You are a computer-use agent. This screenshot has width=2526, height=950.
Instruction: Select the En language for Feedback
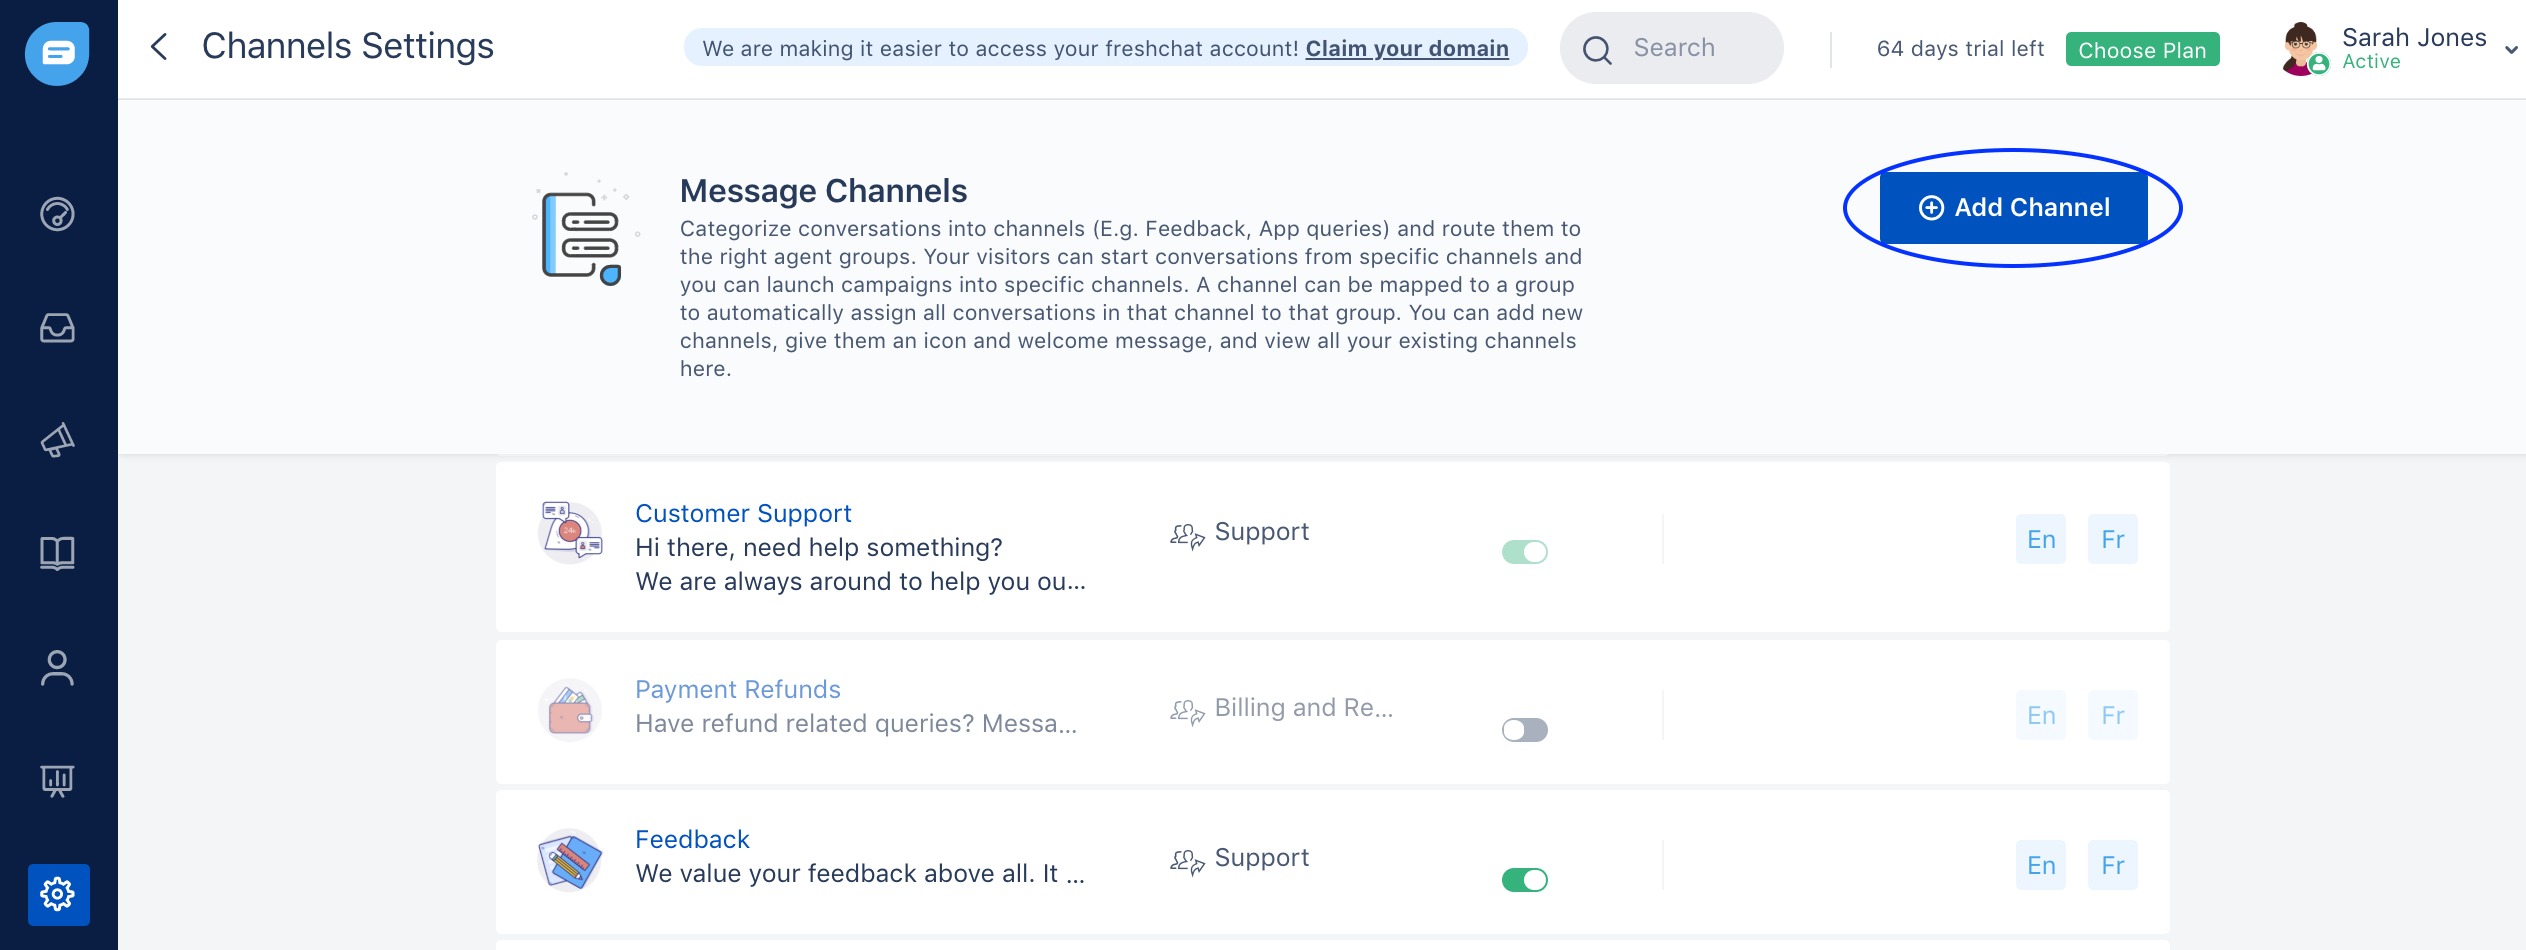click(x=2041, y=864)
